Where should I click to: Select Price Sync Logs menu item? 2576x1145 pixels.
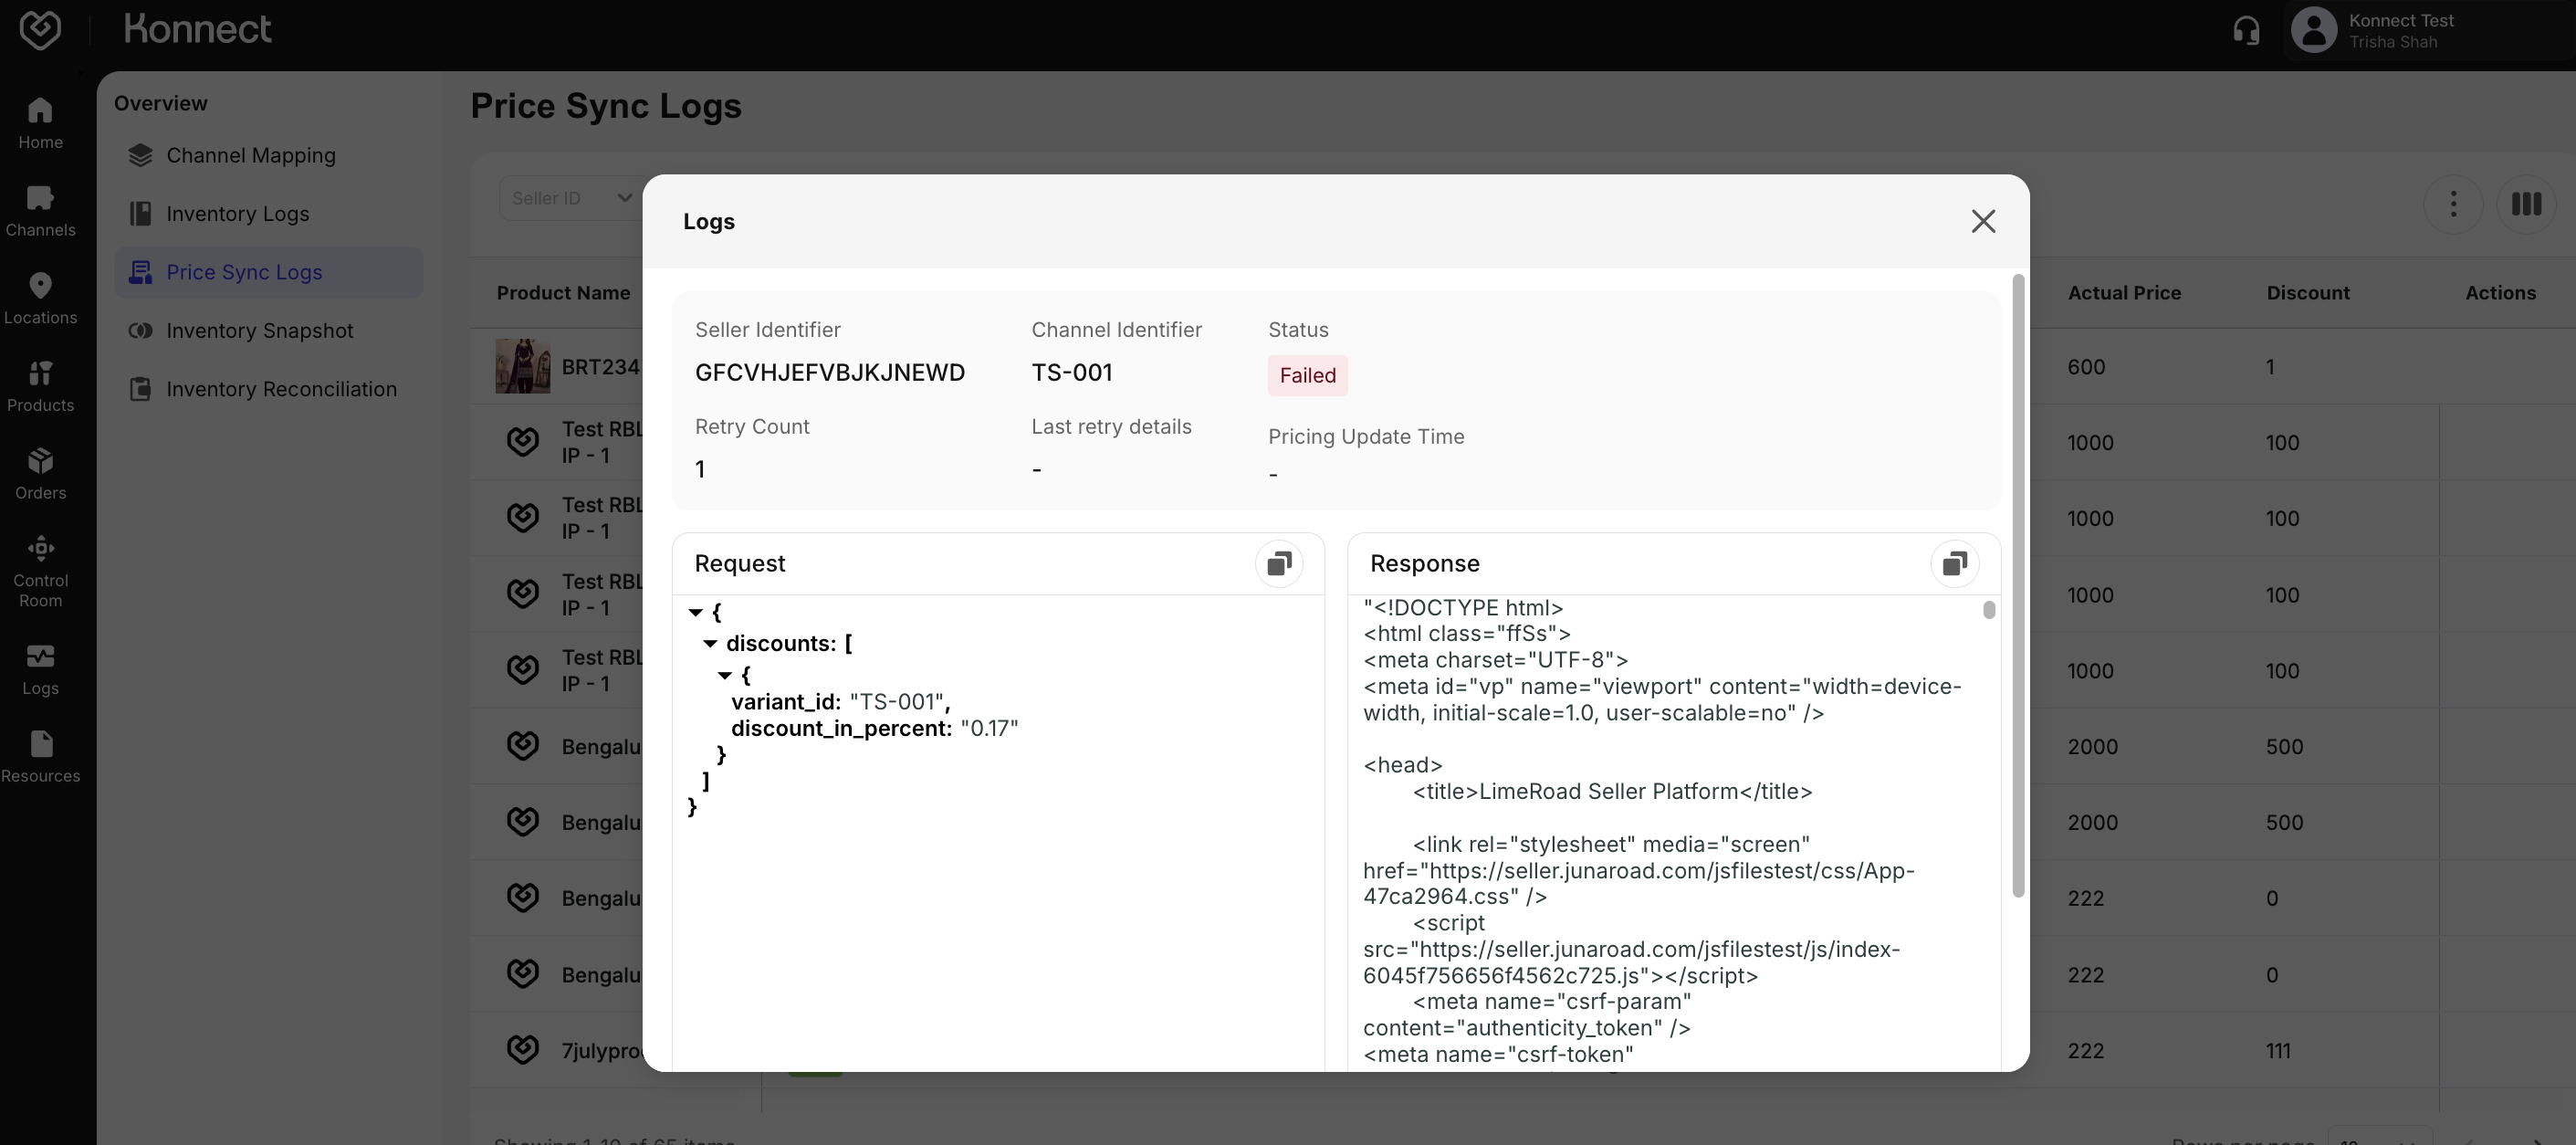click(268, 272)
